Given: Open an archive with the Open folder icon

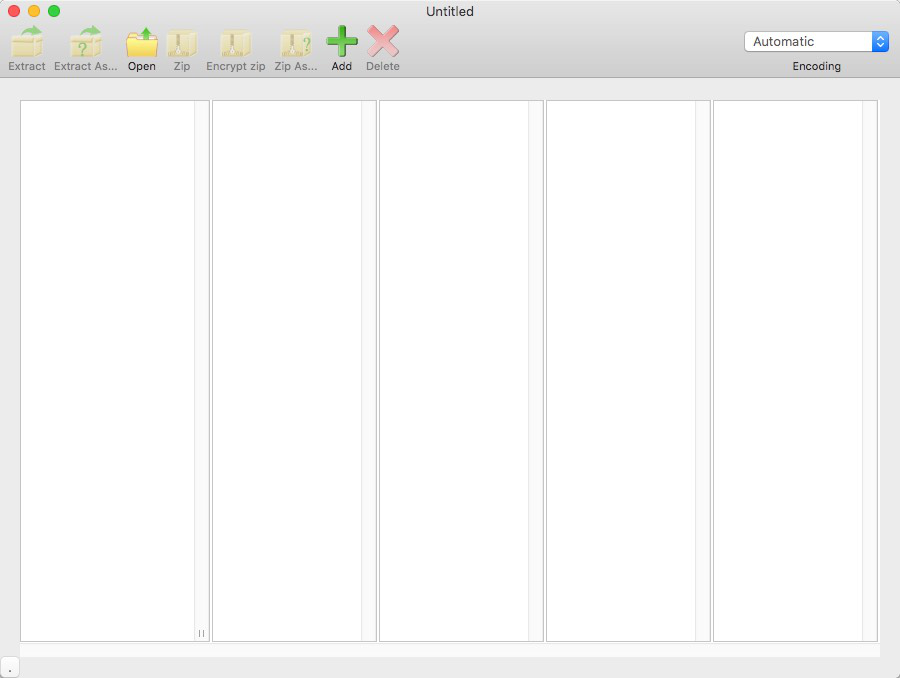Looking at the screenshot, I should [x=142, y=42].
